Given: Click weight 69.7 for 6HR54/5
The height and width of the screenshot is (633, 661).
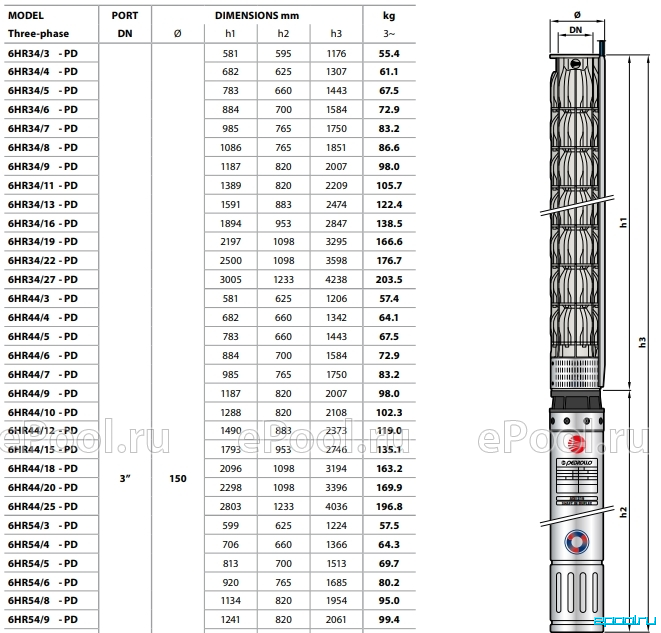Looking at the screenshot, I should tap(389, 563).
